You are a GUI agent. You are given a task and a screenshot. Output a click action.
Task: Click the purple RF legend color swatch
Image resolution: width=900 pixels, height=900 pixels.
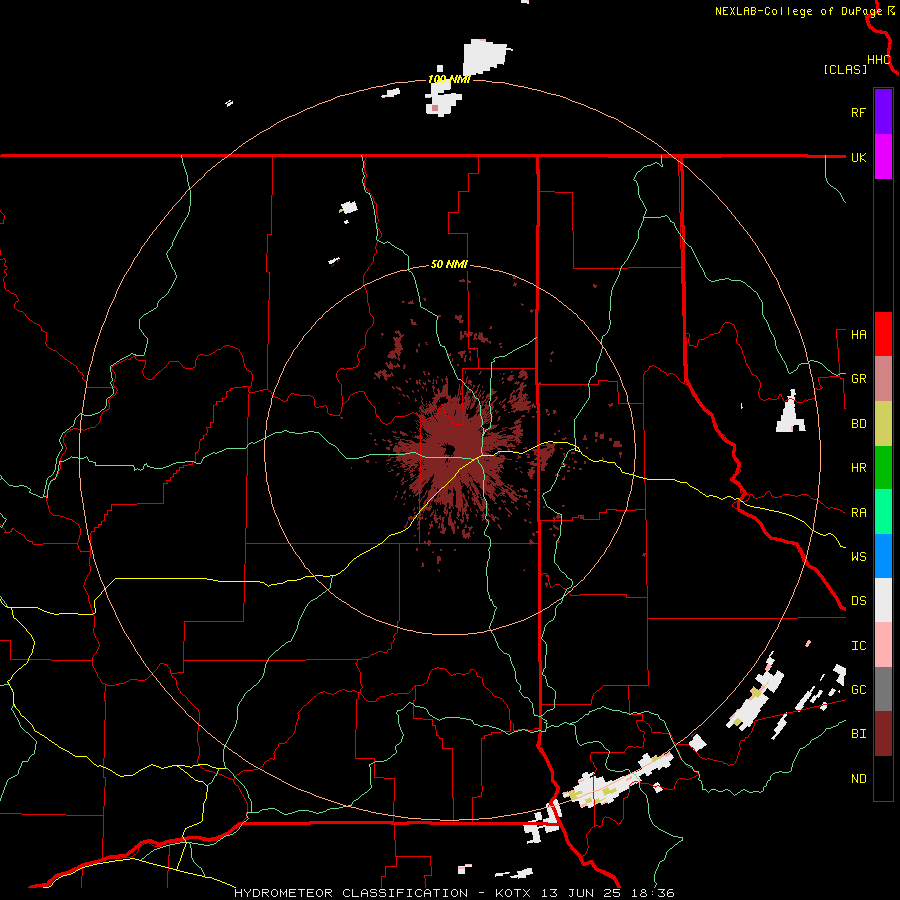coord(883,112)
